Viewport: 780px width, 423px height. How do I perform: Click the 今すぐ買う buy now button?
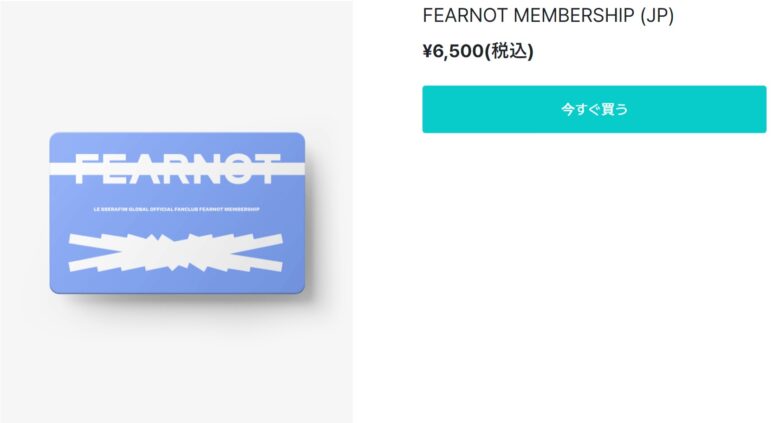[594, 109]
